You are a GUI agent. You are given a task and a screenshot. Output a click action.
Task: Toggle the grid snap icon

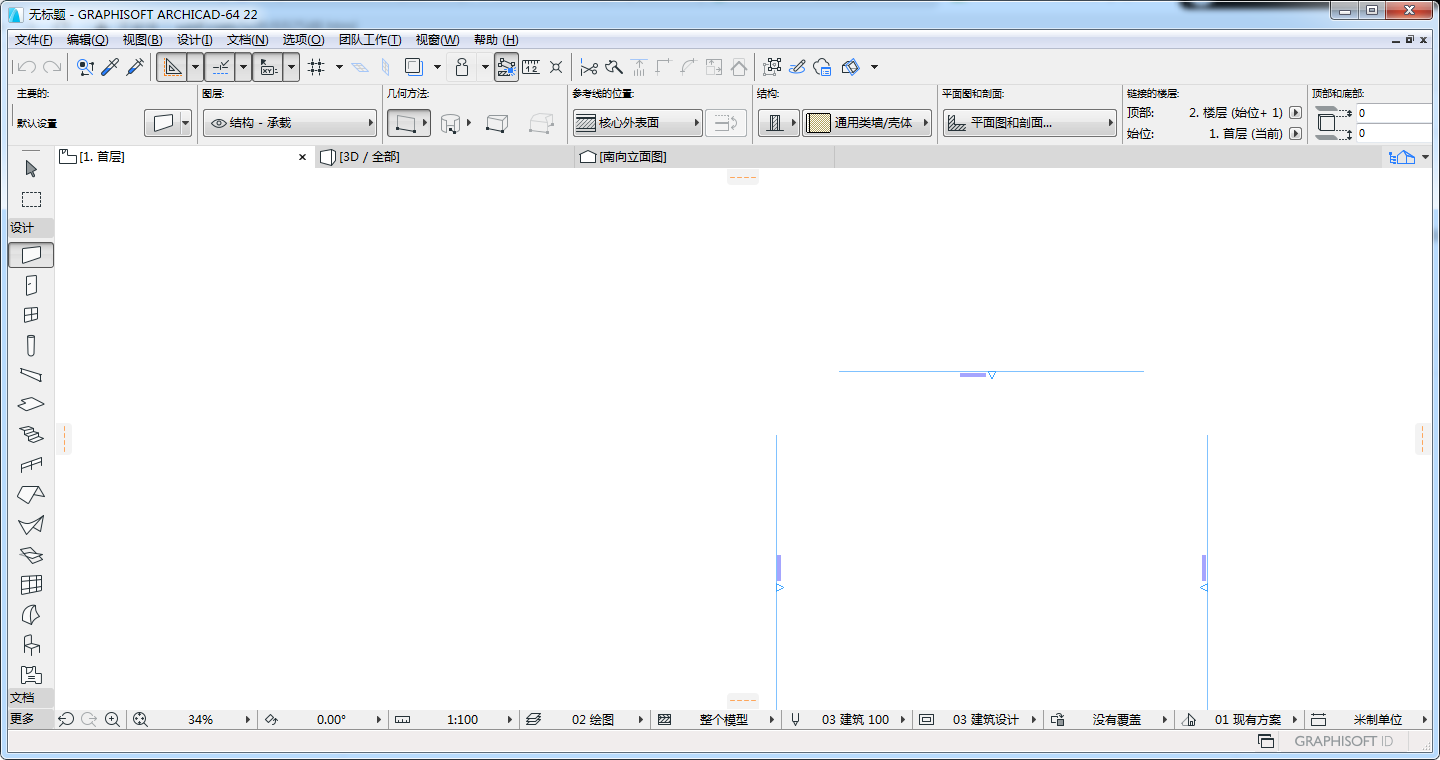point(316,67)
